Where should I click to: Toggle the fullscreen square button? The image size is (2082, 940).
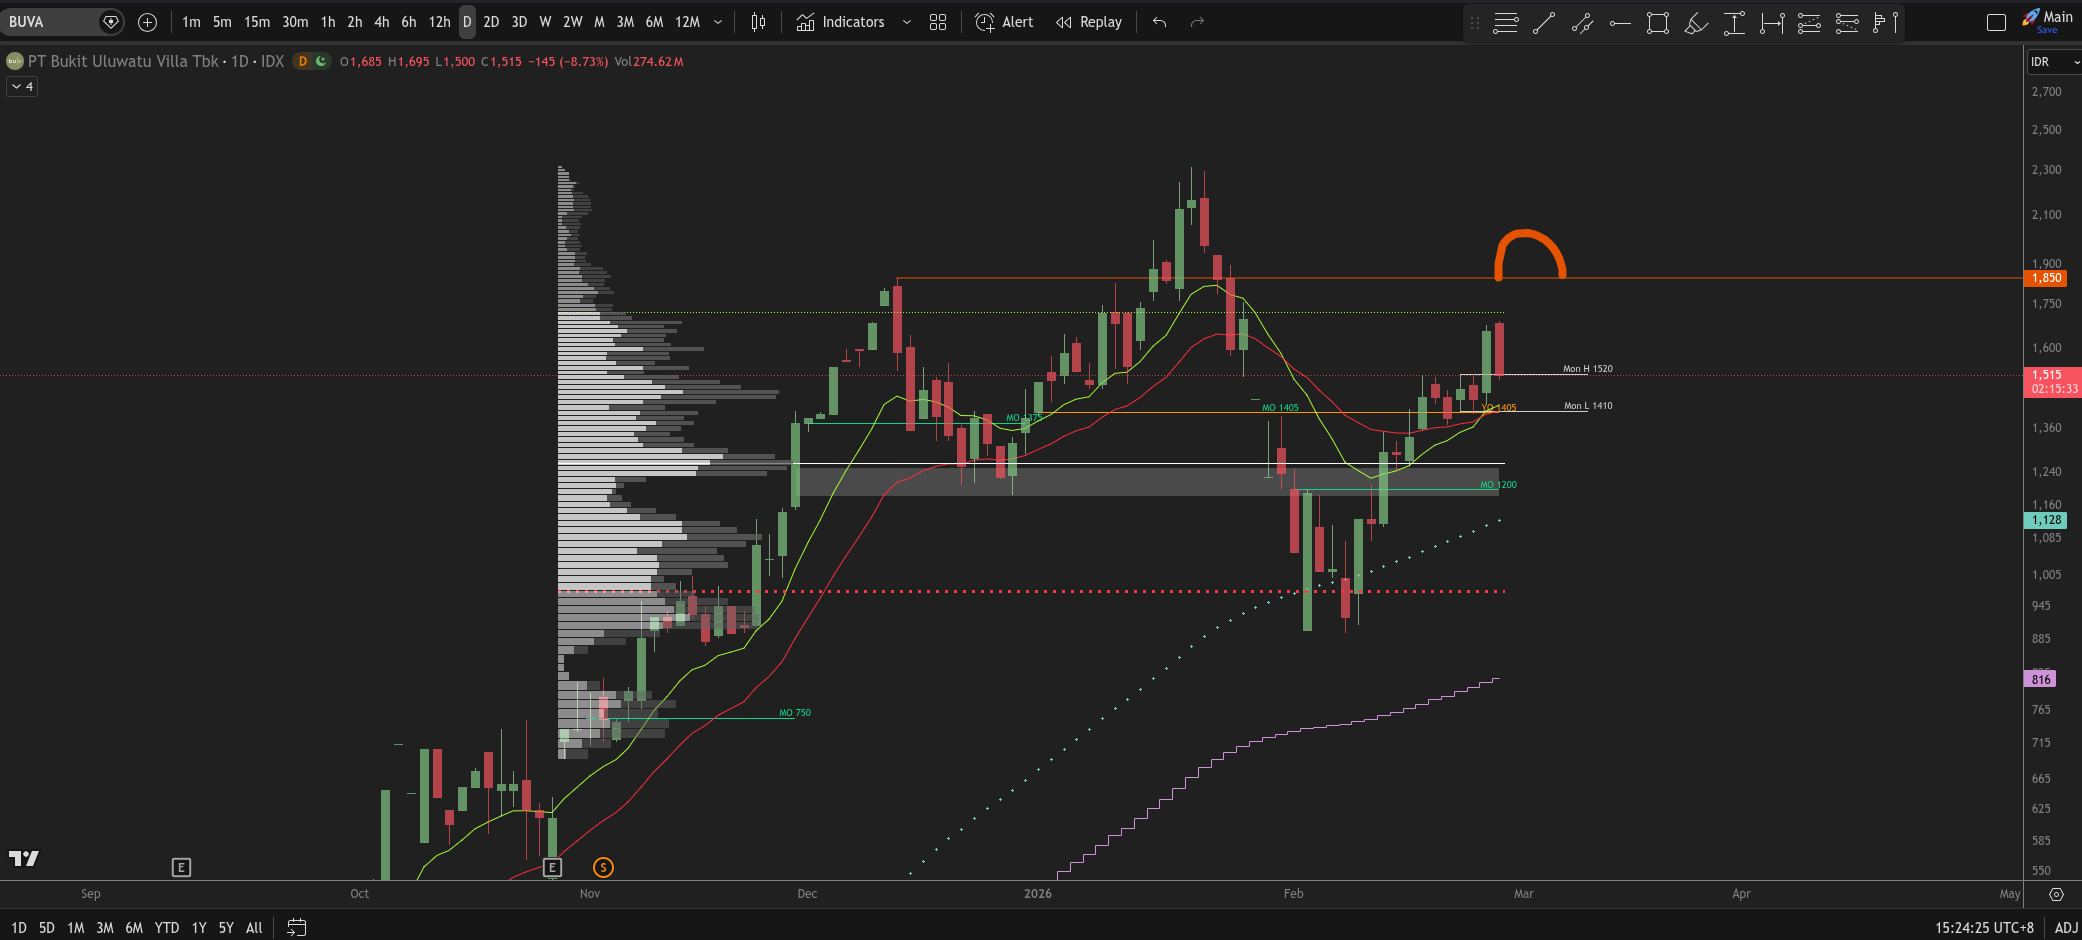tap(1996, 23)
